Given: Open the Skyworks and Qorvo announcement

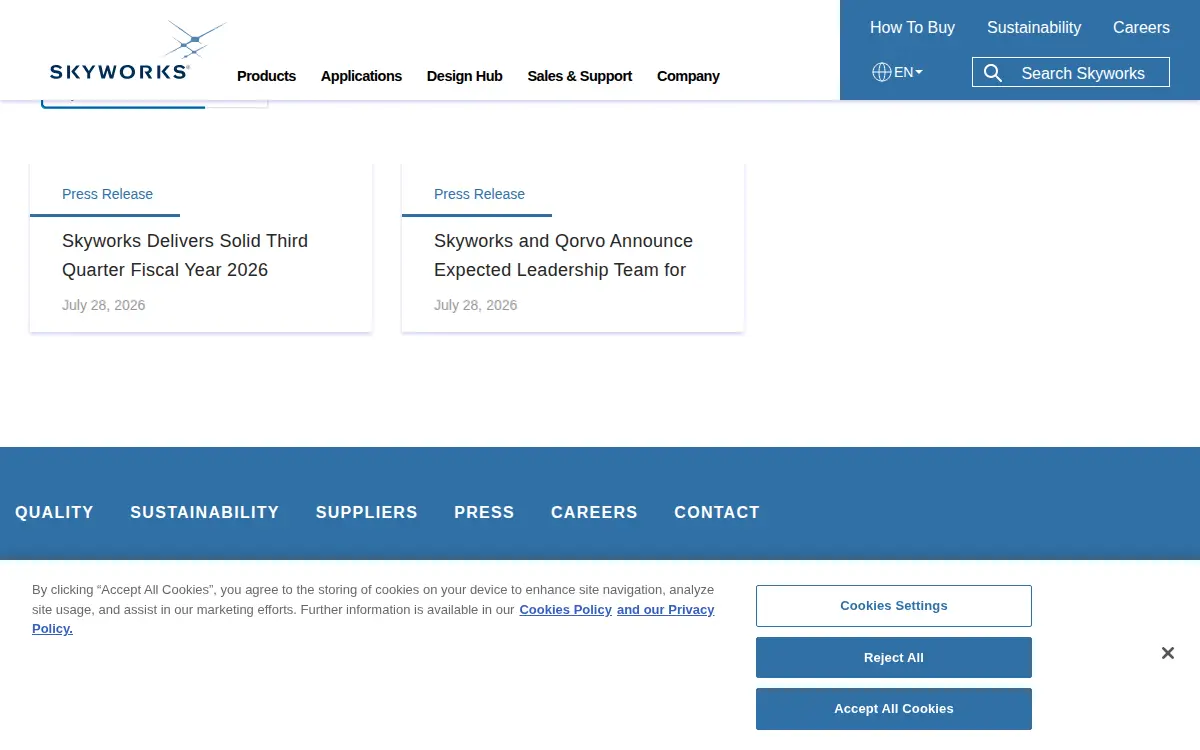Looking at the screenshot, I should [x=563, y=255].
